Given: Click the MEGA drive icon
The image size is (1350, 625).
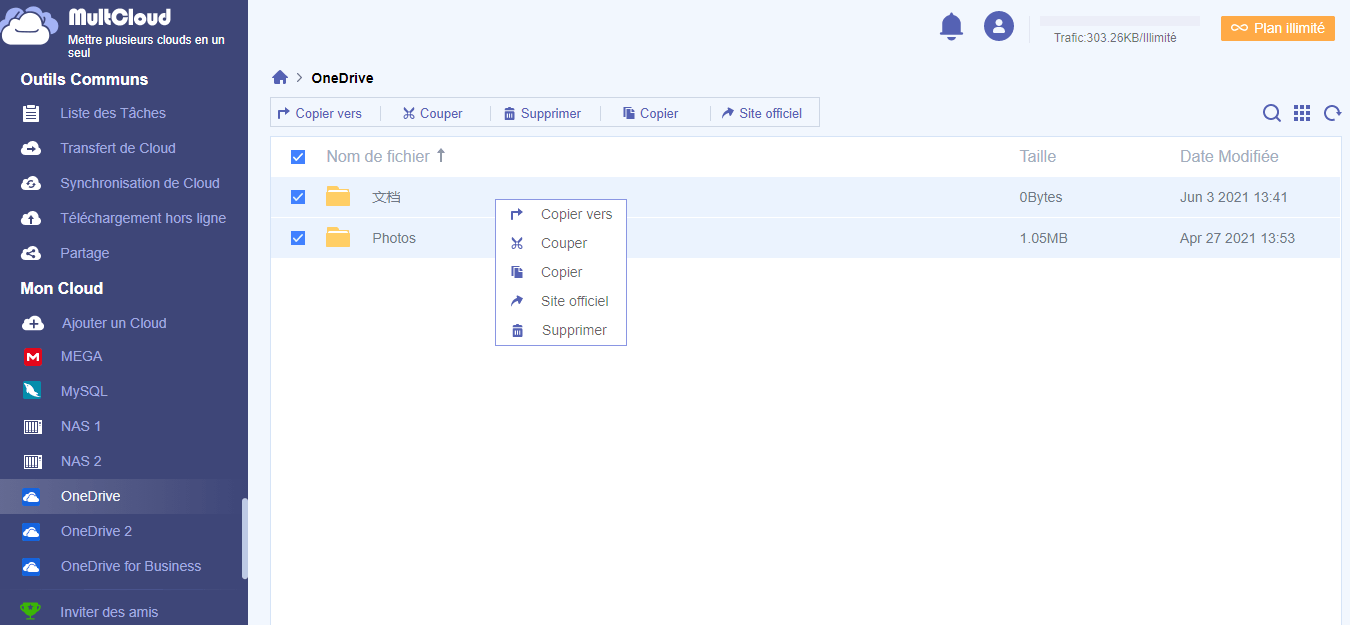Looking at the screenshot, I should coord(32,356).
